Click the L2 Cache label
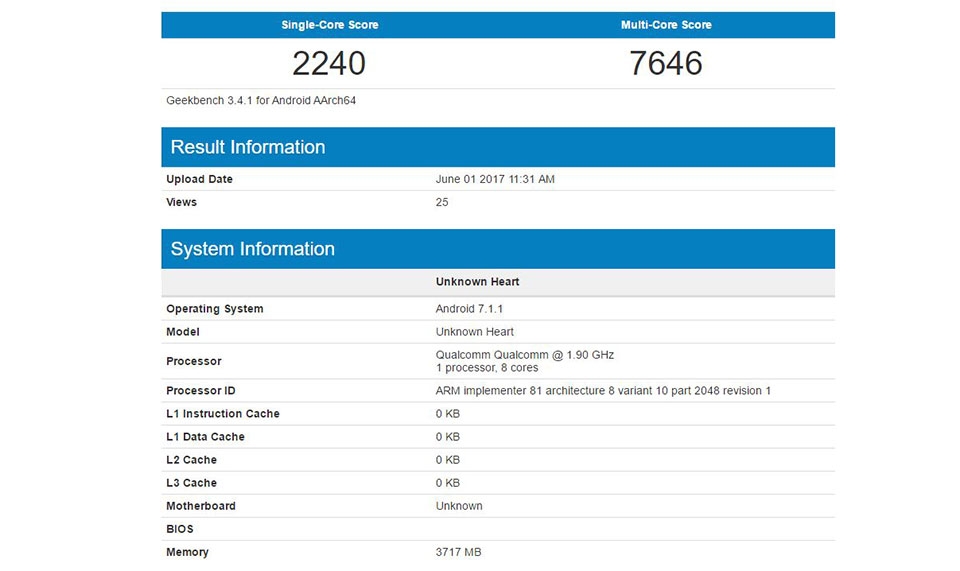 click(x=191, y=460)
